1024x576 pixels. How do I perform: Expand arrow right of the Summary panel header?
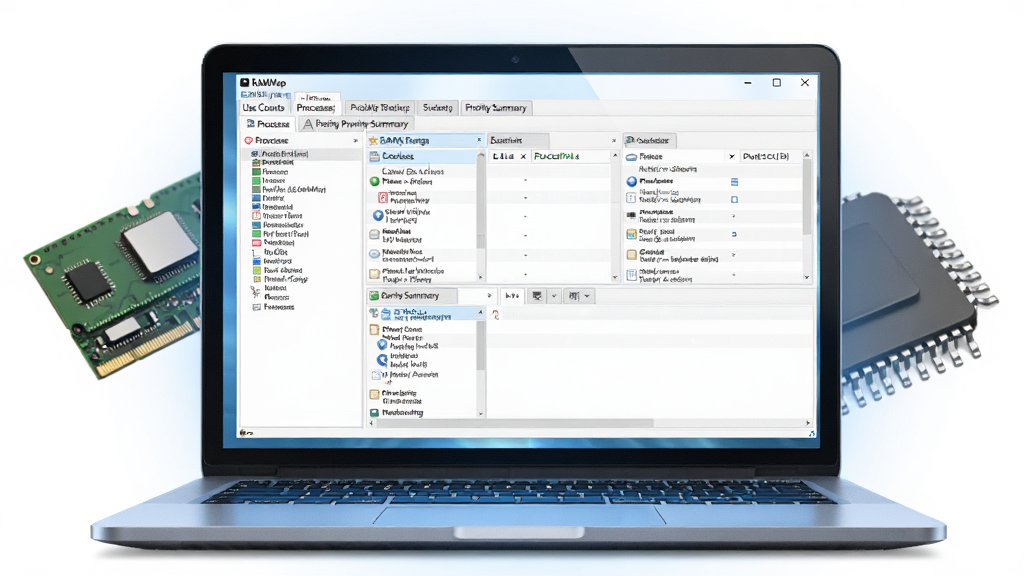pyautogui.click(x=489, y=296)
